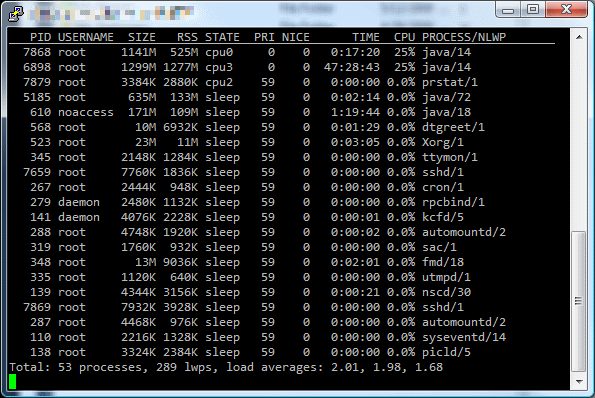Click the vertical scrollbar thumb
The image size is (595, 398).
click(x=579, y=302)
